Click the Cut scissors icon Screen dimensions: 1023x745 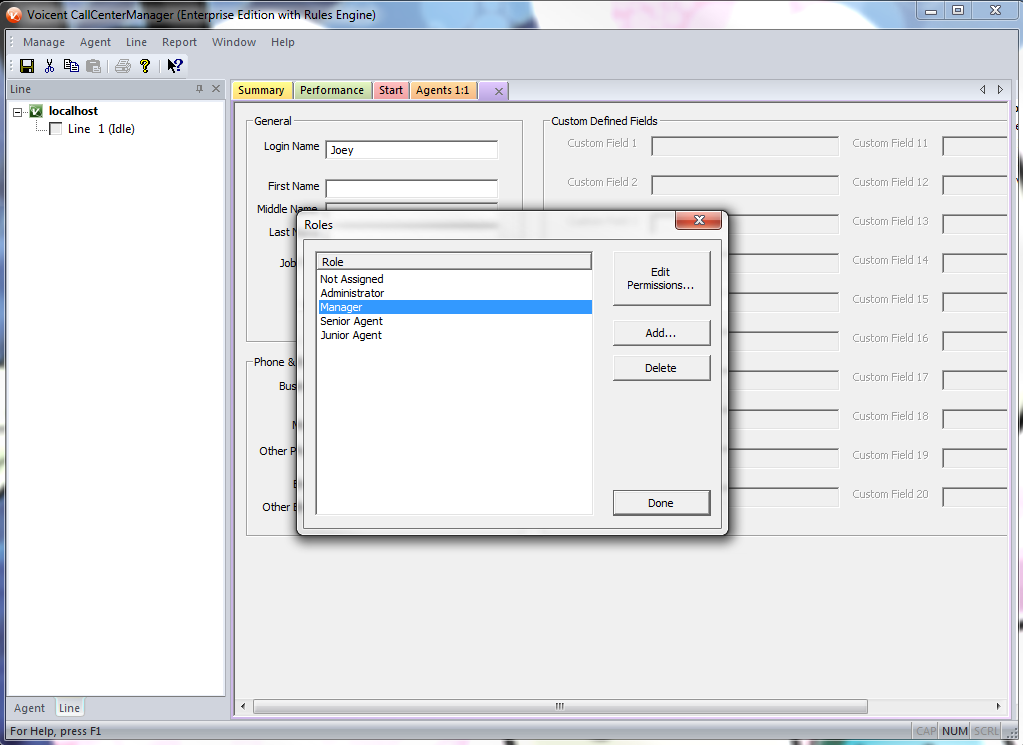[x=49, y=66]
